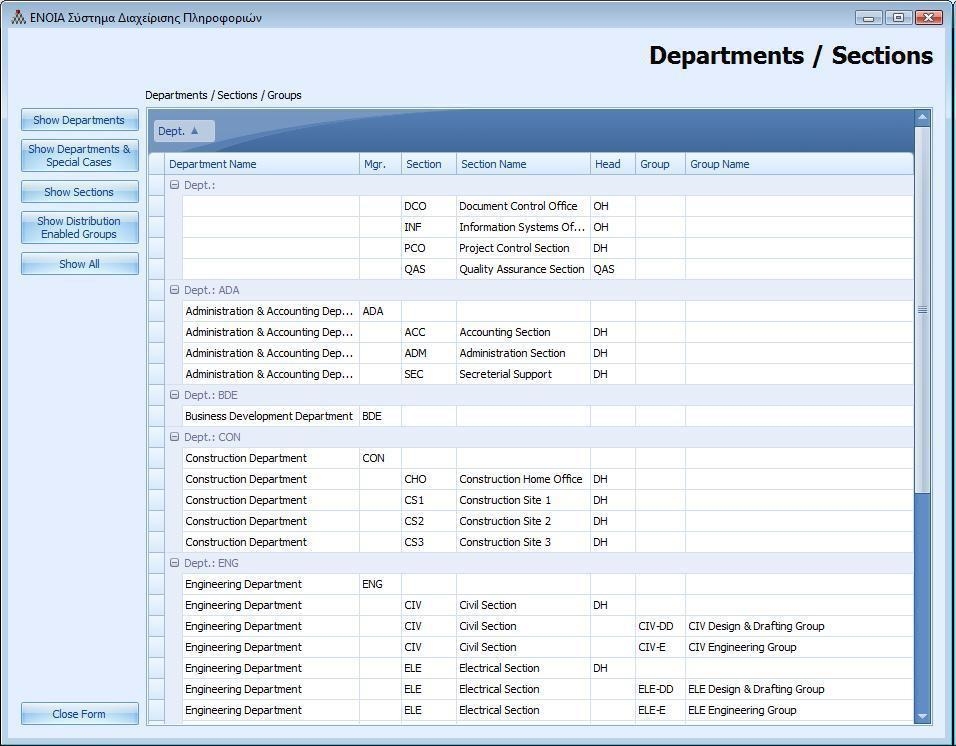The height and width of the screenshot is (746, 956).
Task: Sort by Department Name column header
Action: click(260, 164)
